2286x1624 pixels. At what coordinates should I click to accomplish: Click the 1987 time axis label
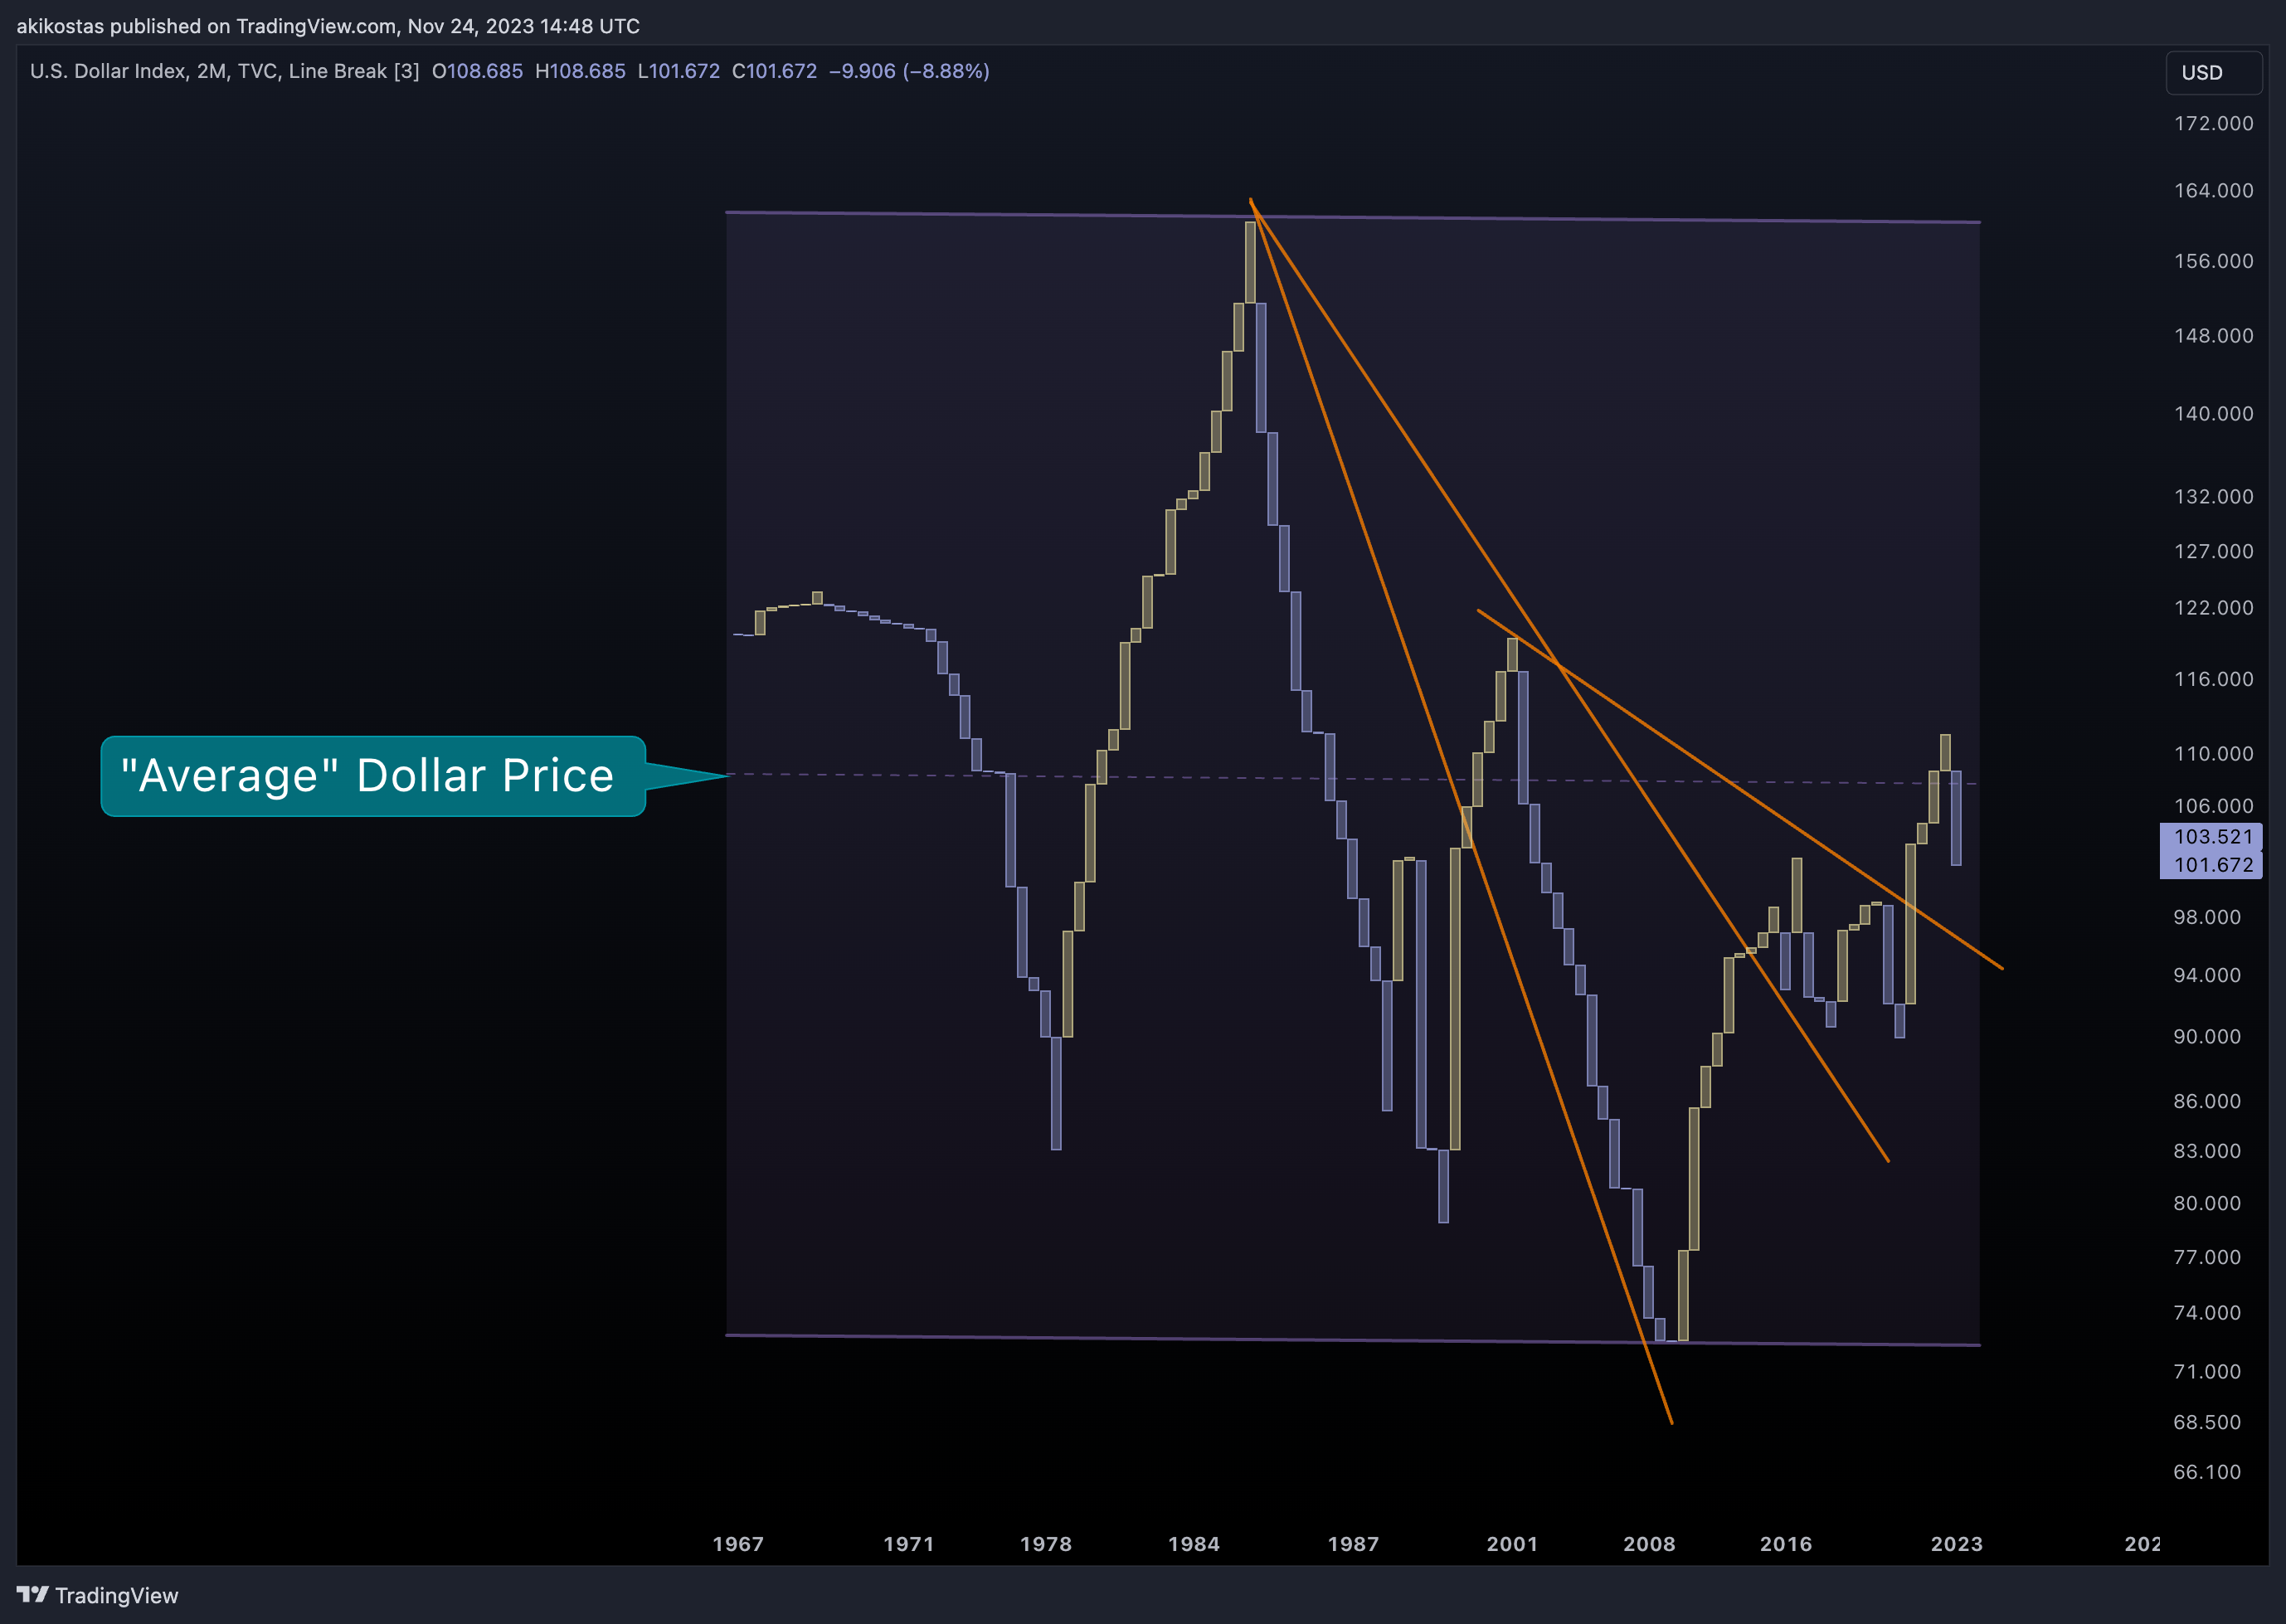1353,1544
